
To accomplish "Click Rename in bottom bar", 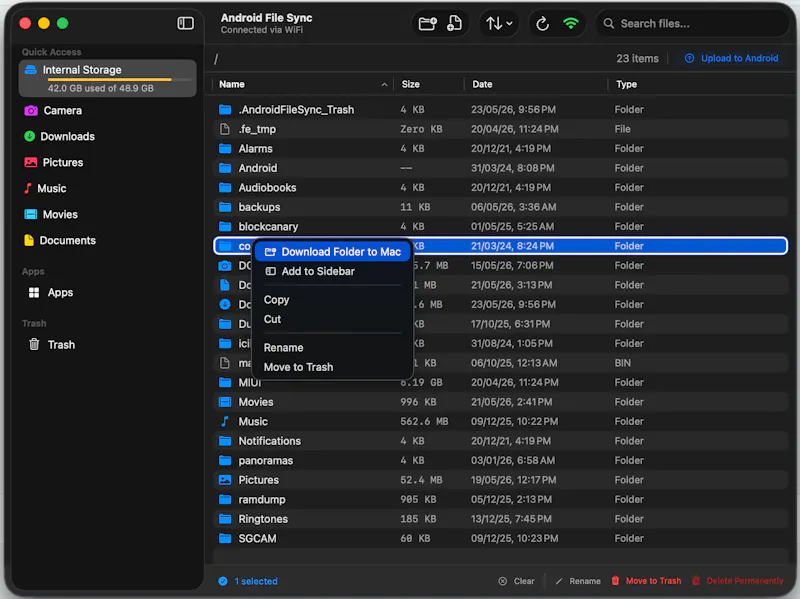I will pyautogui.click(x=578, y=581).
